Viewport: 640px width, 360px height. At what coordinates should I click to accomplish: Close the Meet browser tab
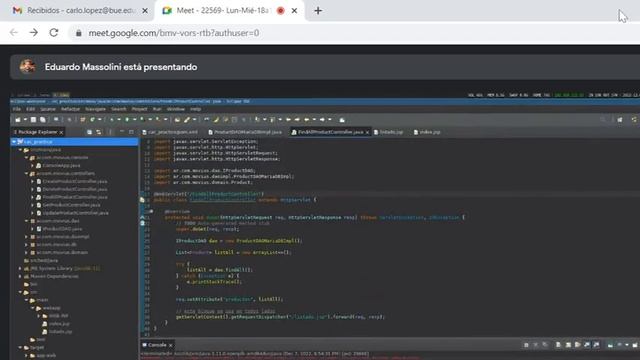tap(294, 11)
